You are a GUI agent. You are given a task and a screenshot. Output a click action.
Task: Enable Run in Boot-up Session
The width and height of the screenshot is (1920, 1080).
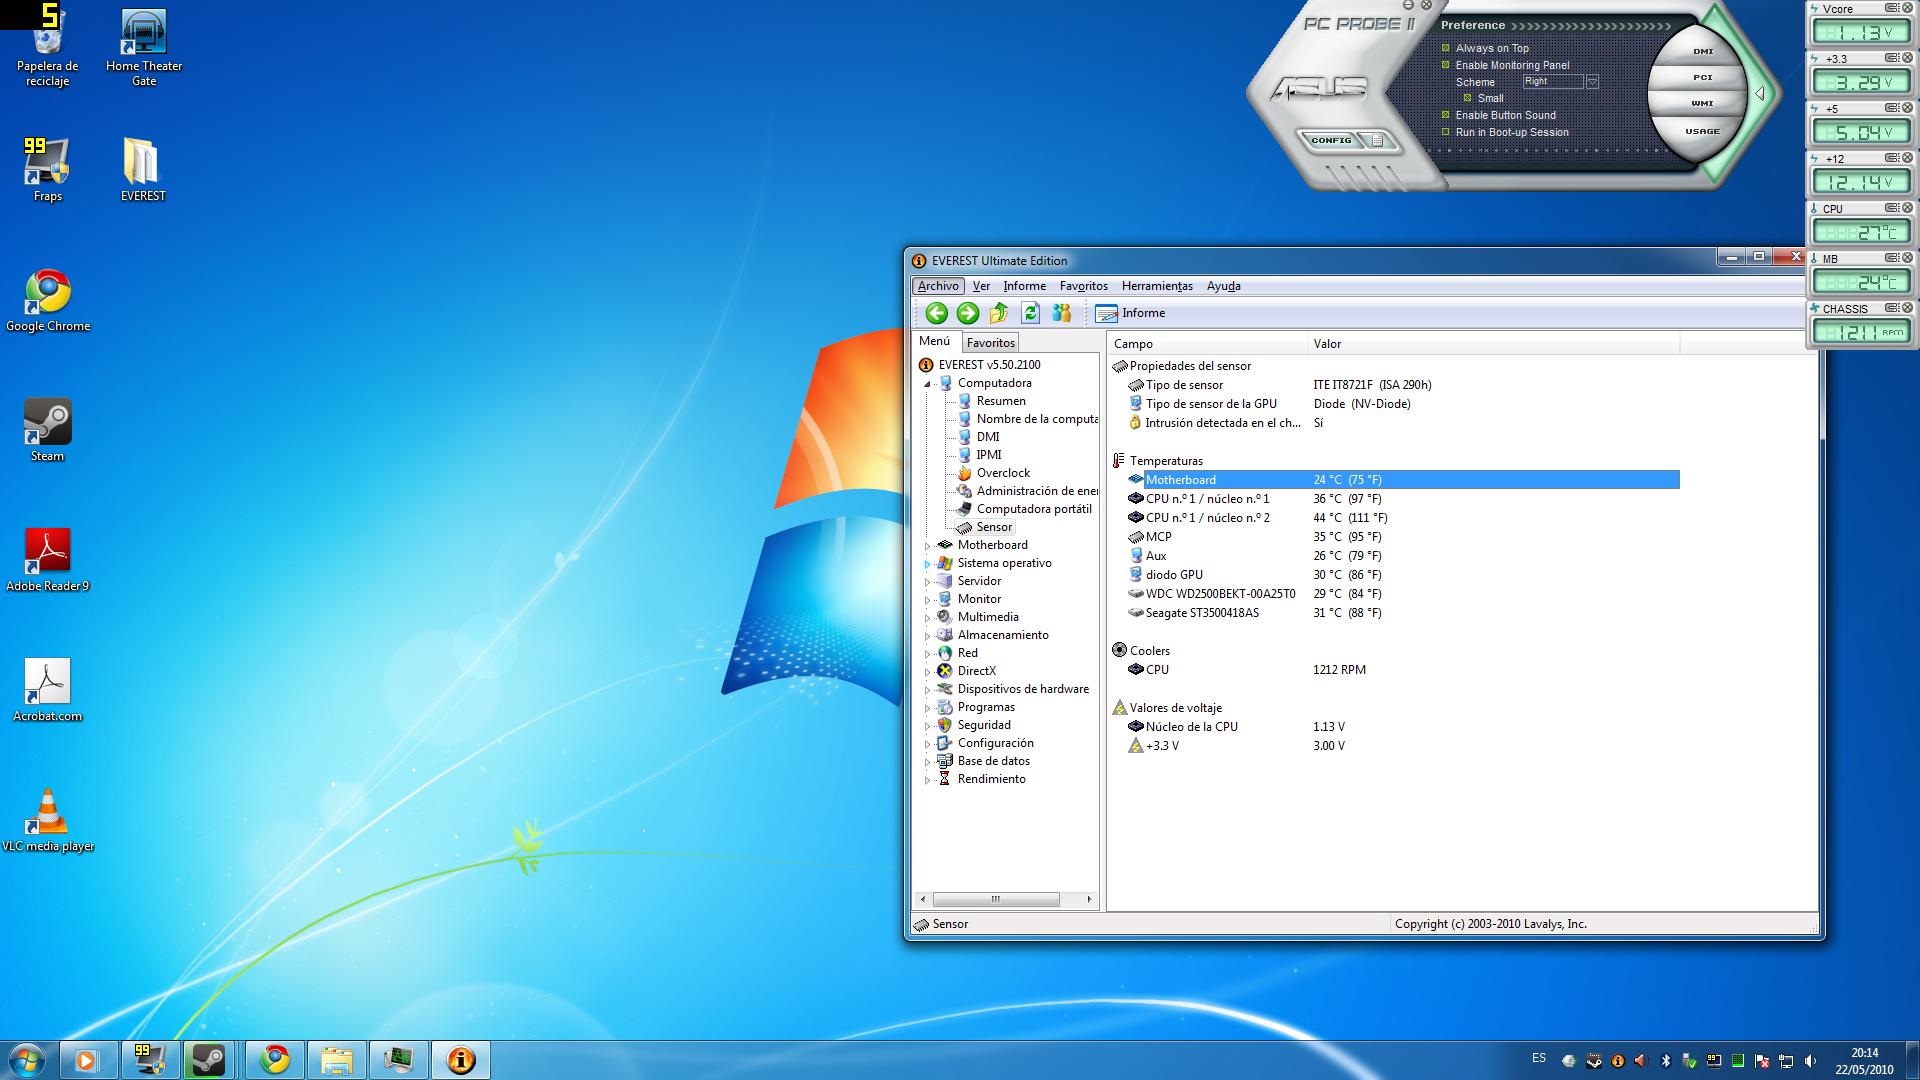pos(1445,132)
